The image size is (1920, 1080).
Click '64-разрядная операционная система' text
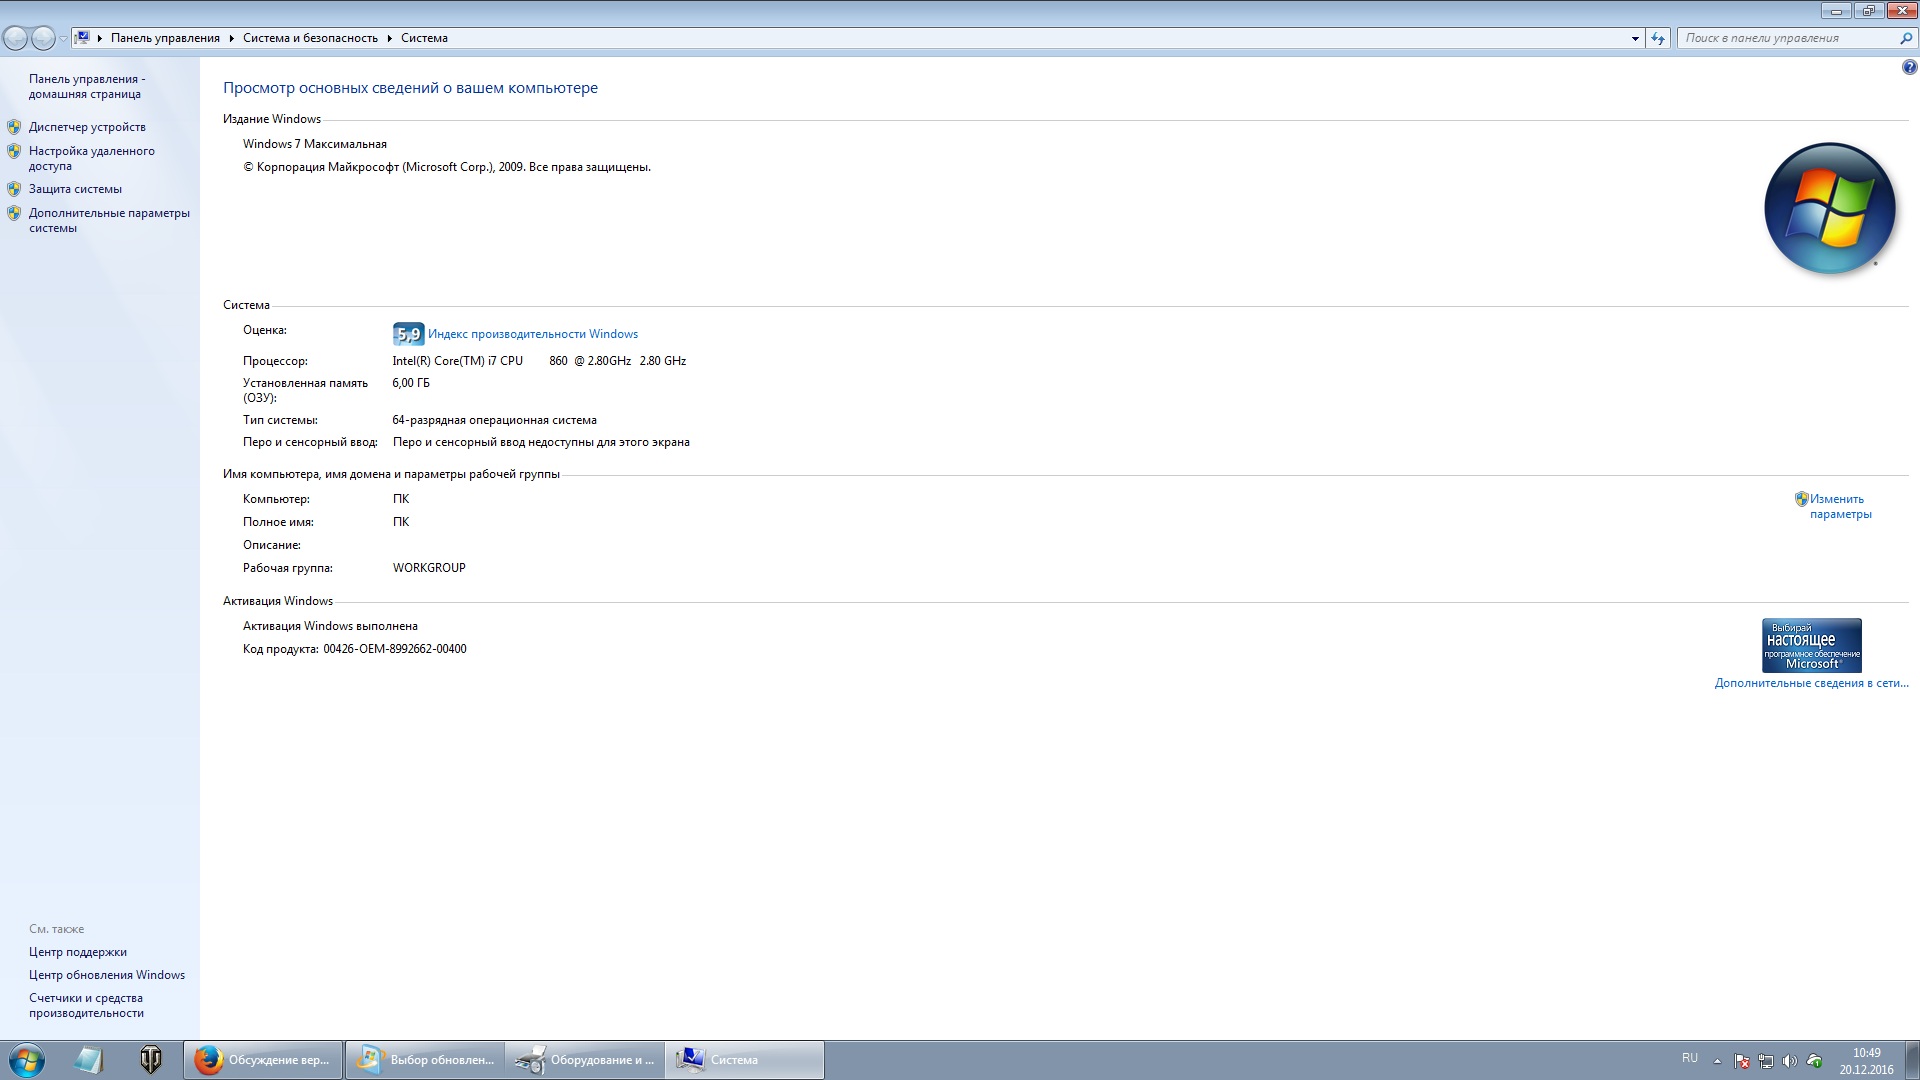(x=494, y=420)
